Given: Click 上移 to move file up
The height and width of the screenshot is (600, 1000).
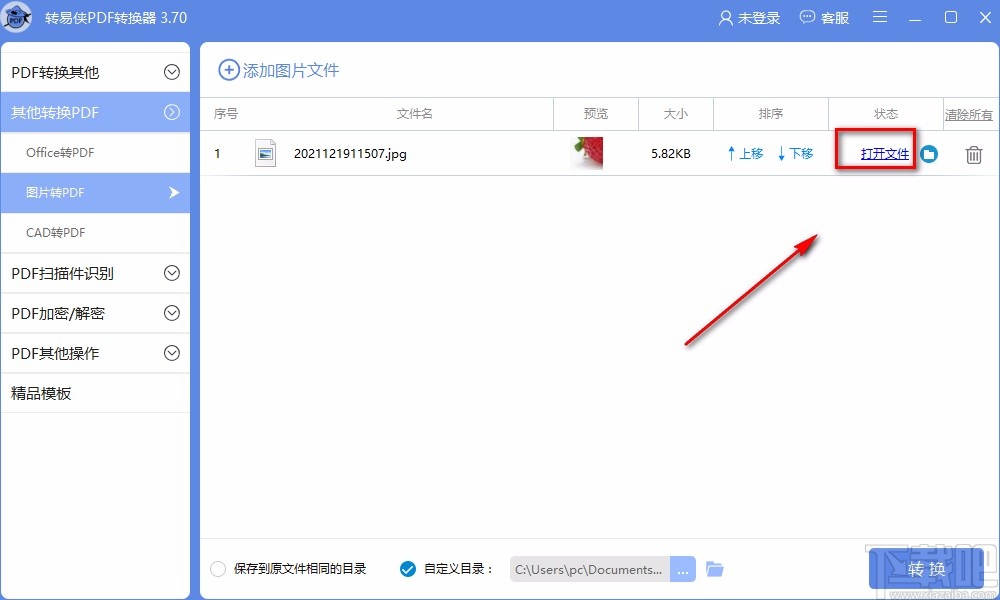Looking at the screenshot, I should (x=745, y=153).
